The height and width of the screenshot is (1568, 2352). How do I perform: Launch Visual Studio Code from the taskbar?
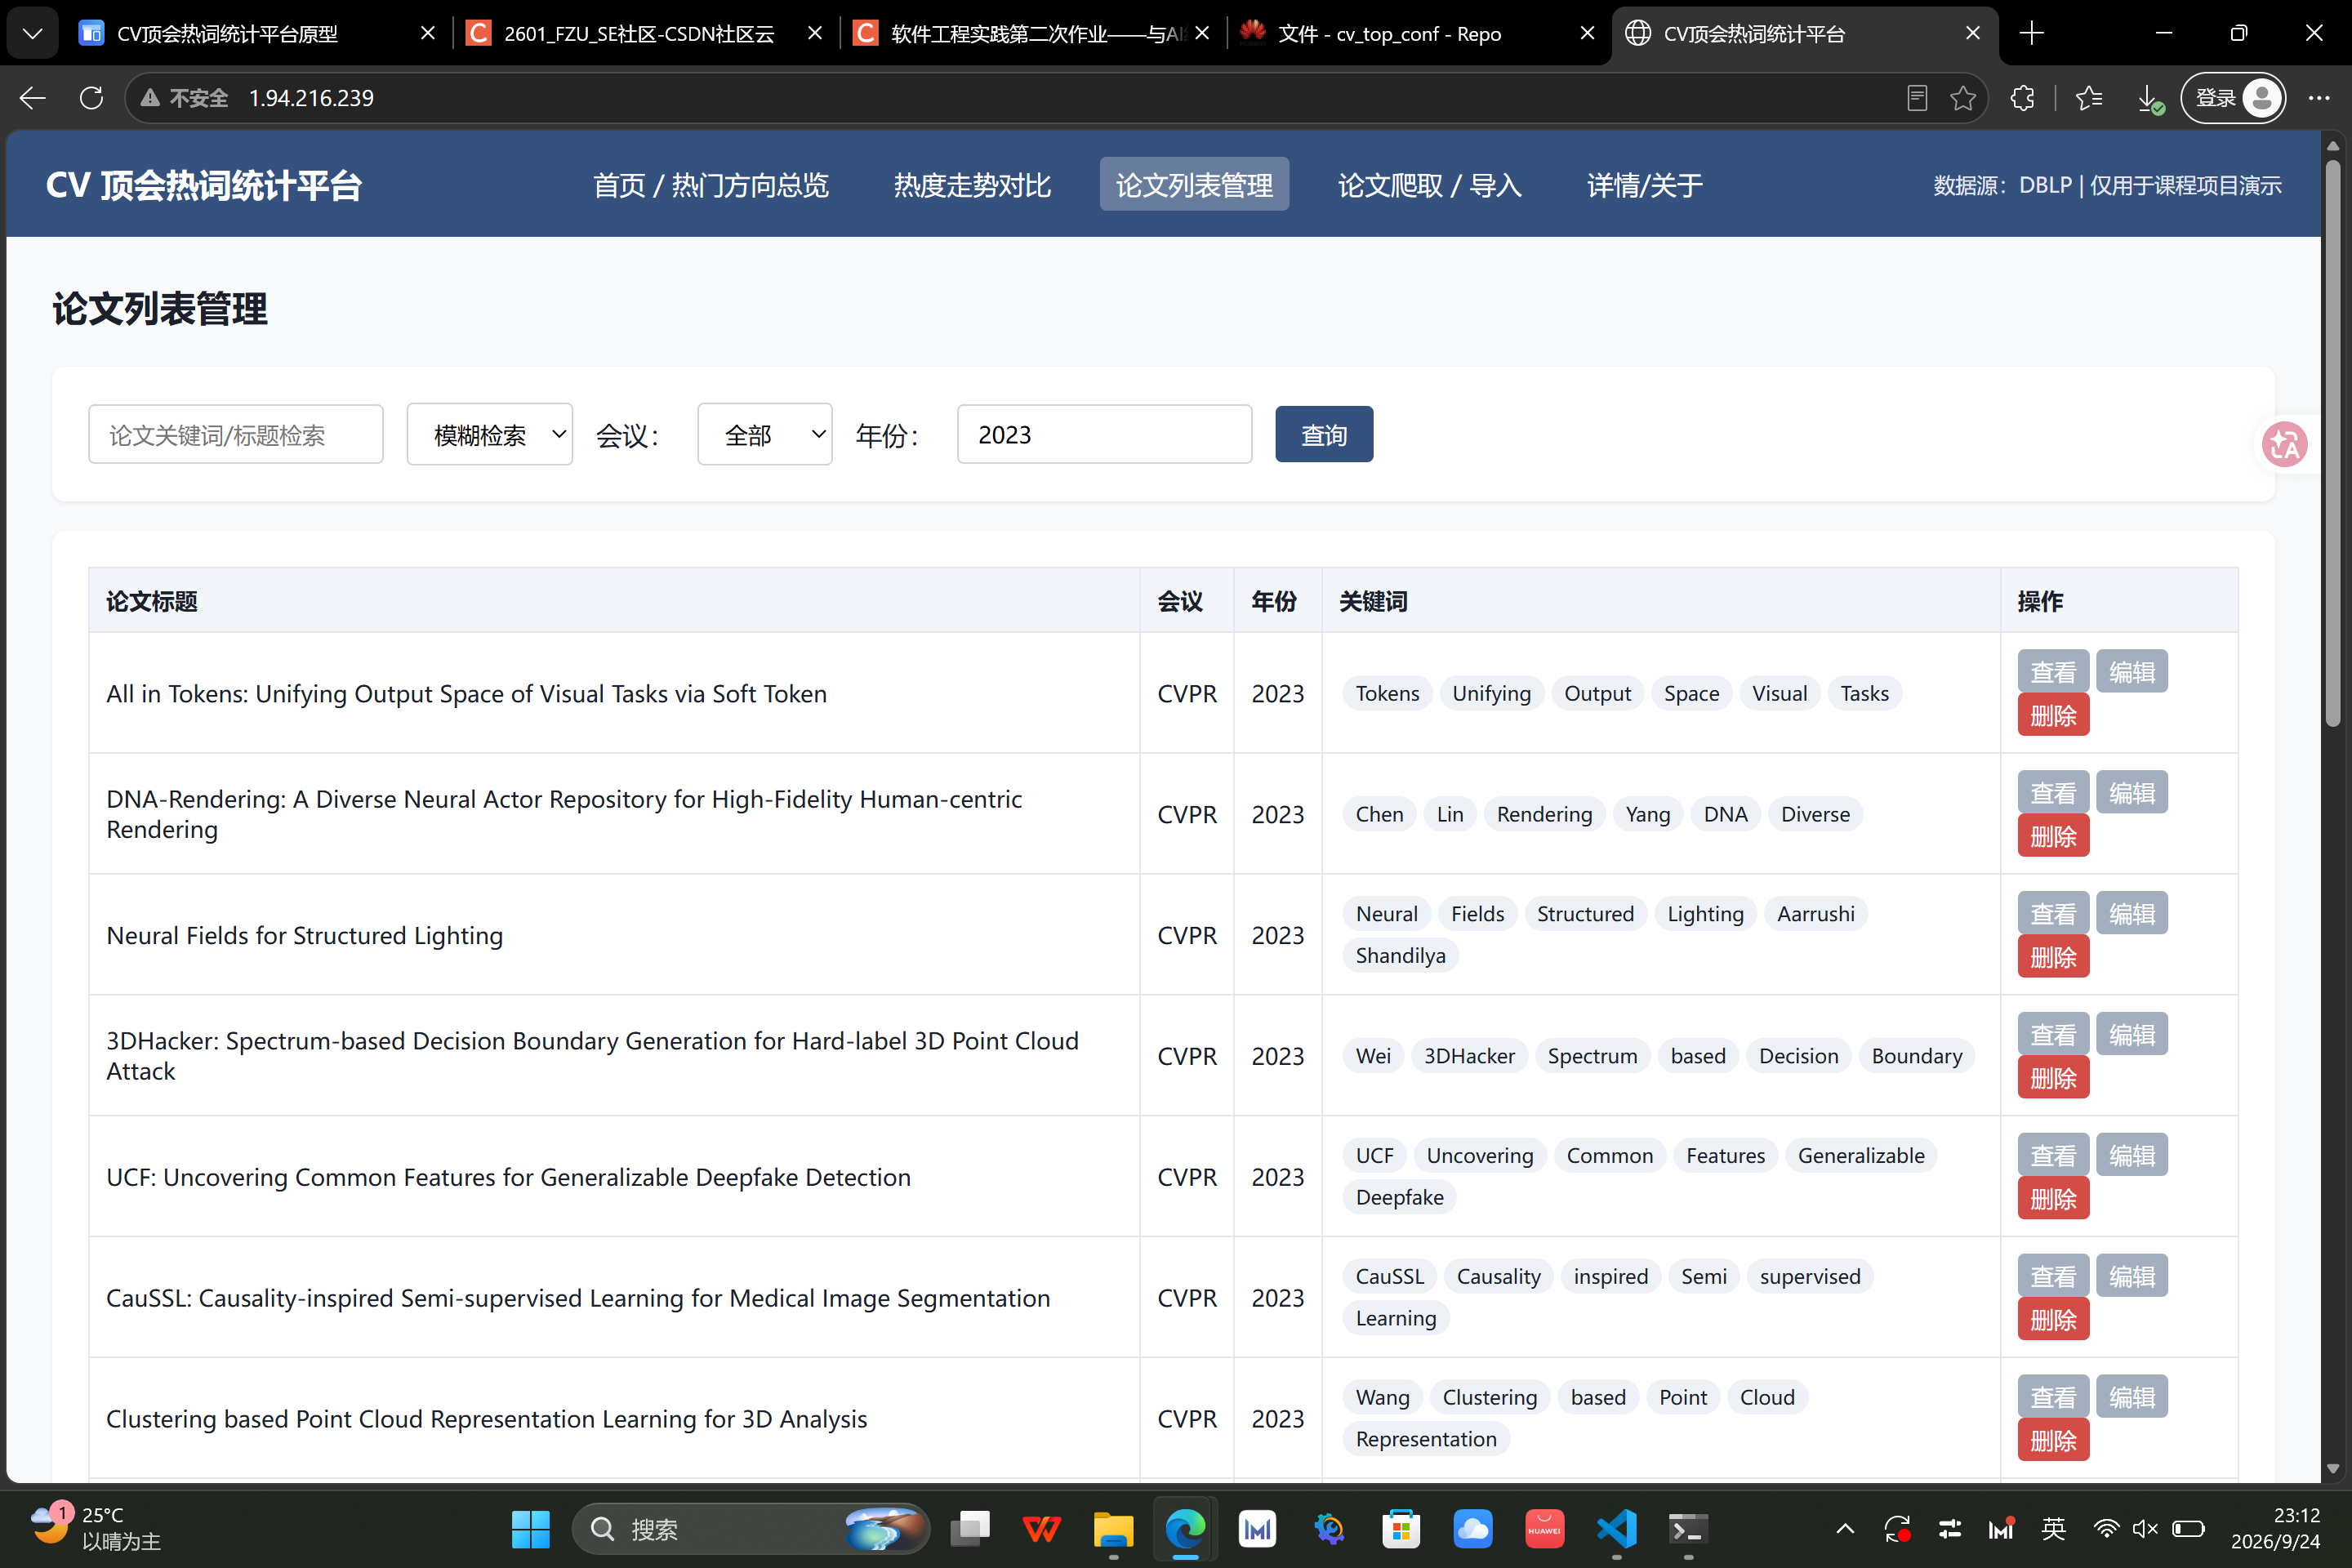(x=1617, y=1528)
